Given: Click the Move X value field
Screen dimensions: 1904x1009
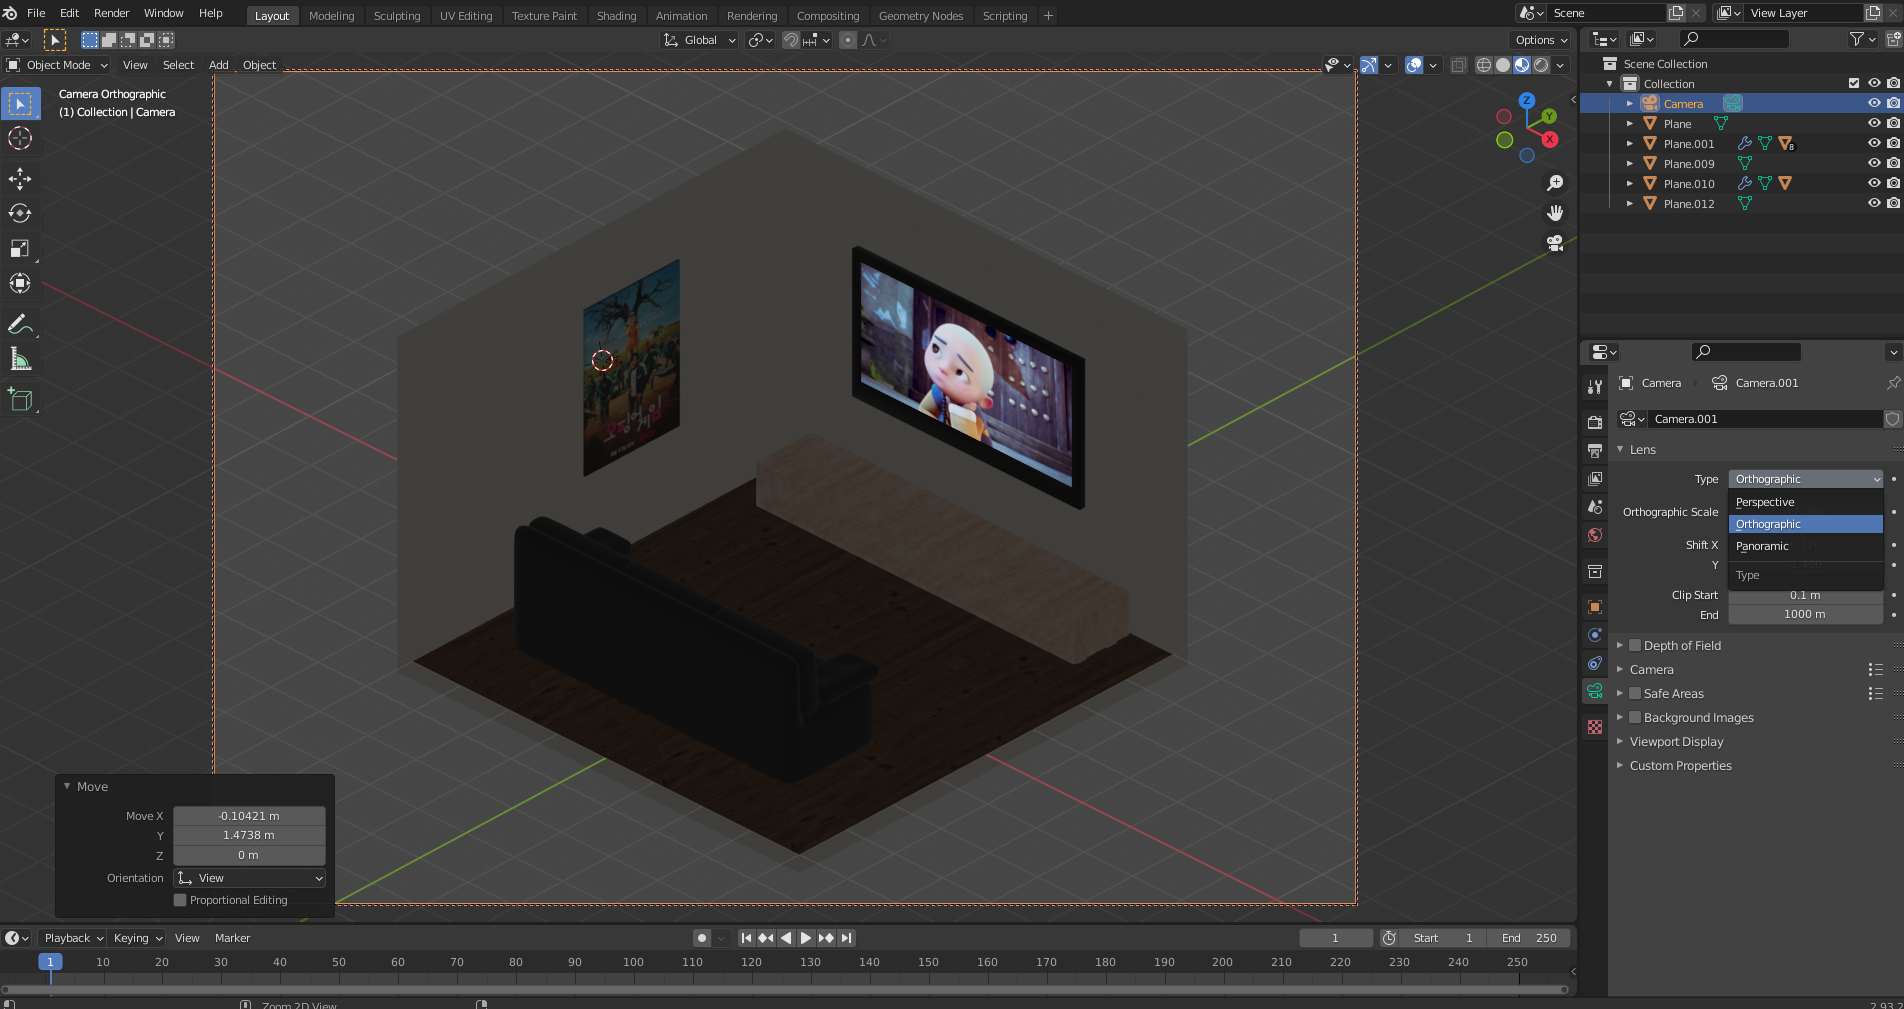Looking at the screenshot, I should (249, 816).
